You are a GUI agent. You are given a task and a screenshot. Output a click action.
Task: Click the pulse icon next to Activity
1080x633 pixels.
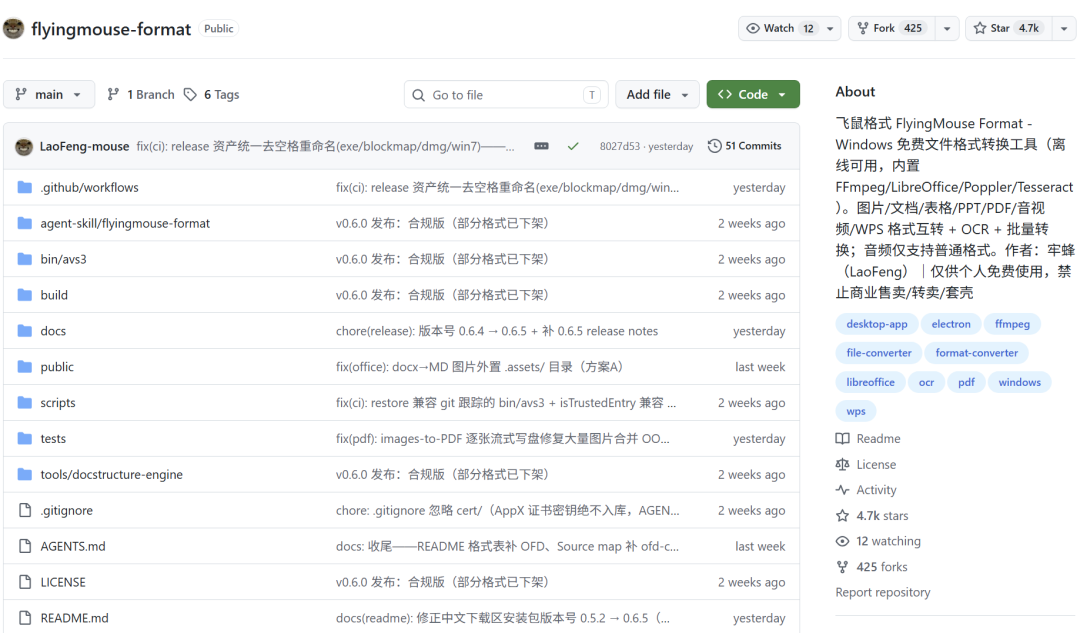[842, 490]
